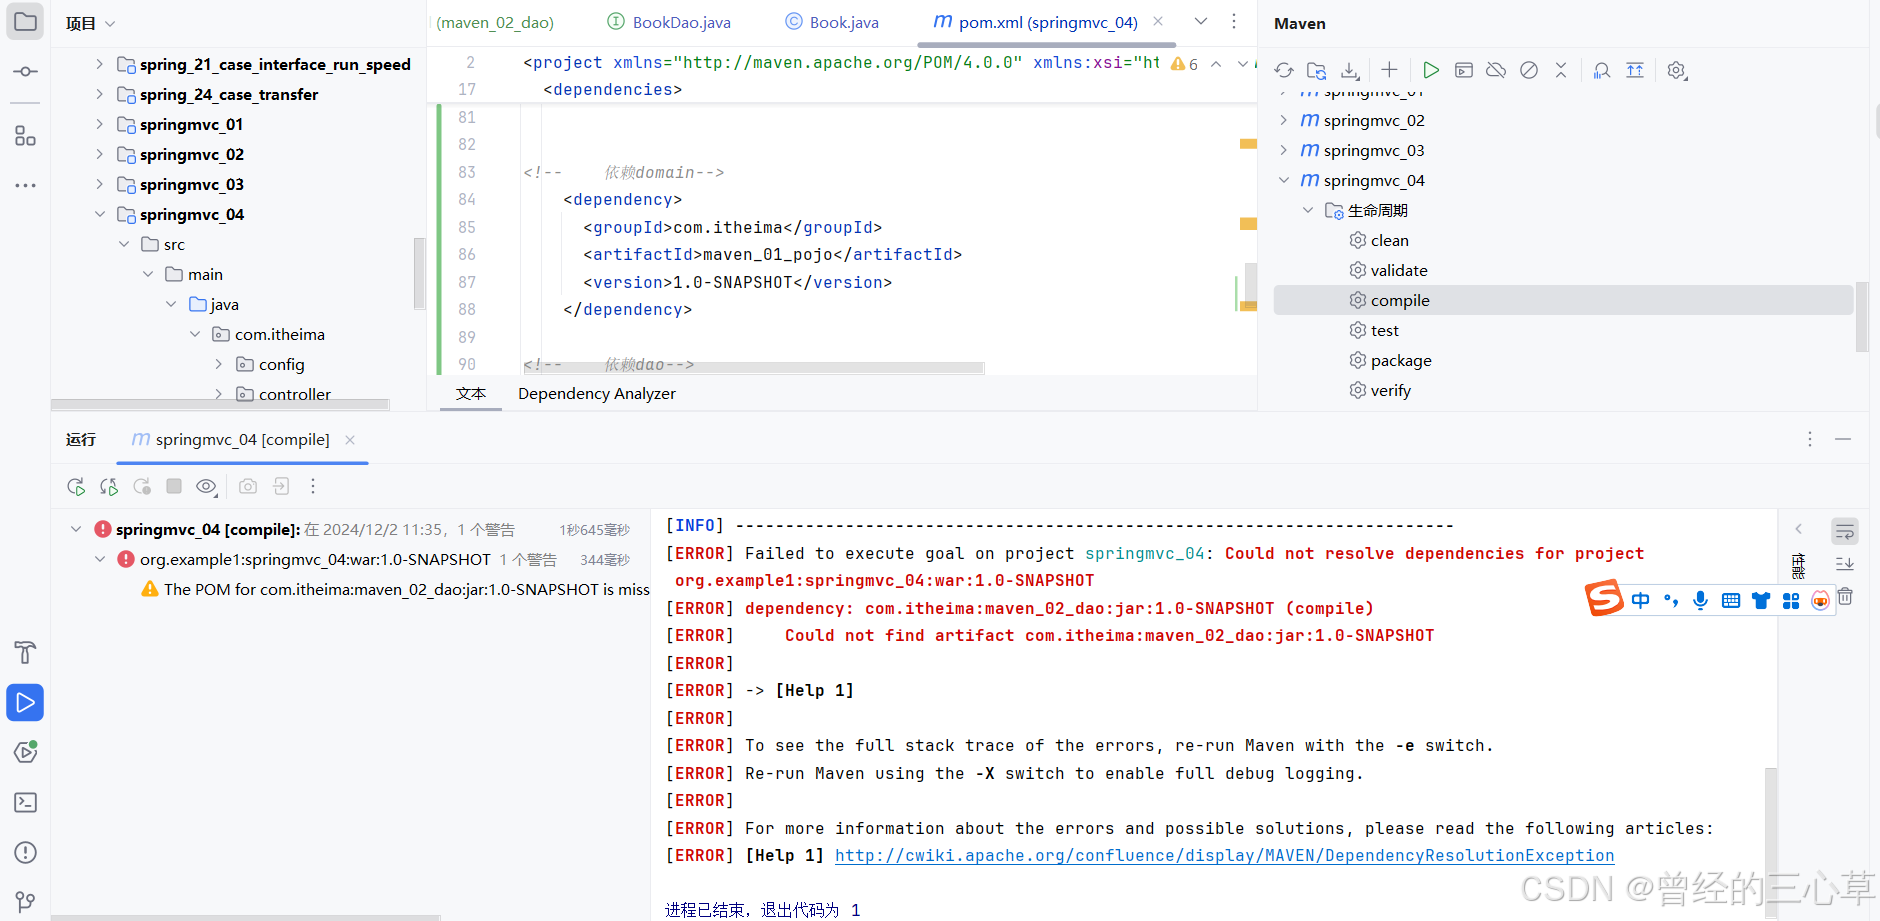
Task: Open Build hammer tool window
Action: coord(25,653)
